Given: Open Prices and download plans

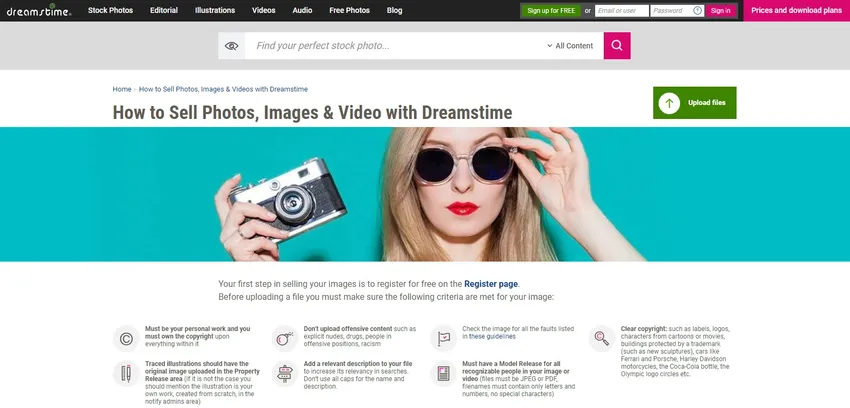Looking at the screenshot, I should 796,11.
